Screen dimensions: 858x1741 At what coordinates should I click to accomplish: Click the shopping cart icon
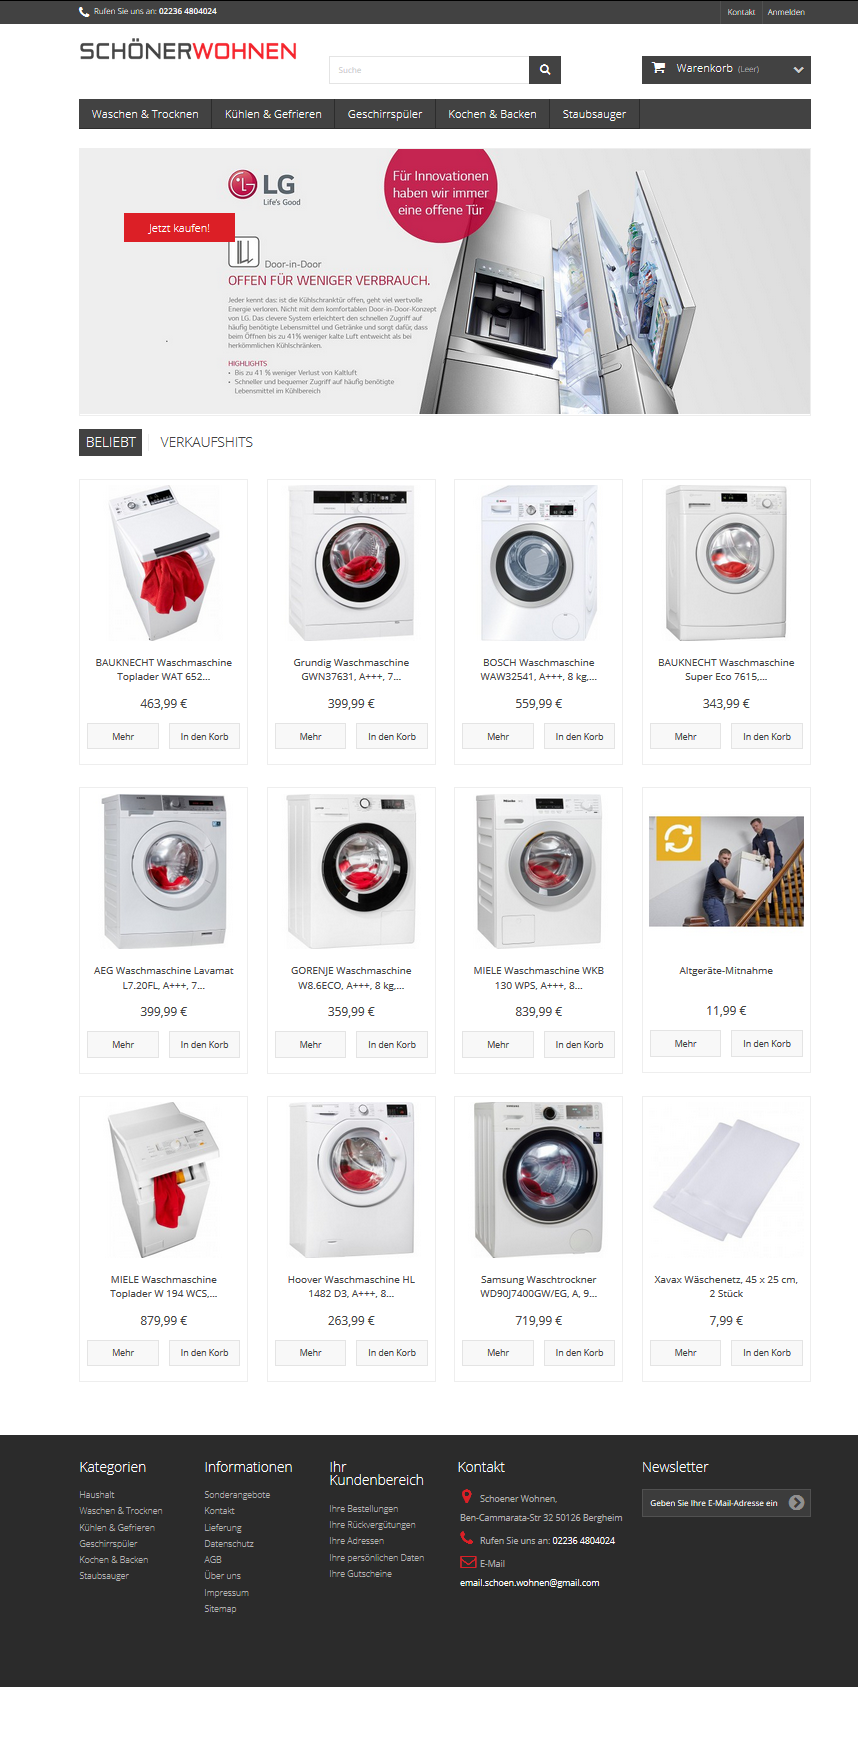(x=658, y=68)
